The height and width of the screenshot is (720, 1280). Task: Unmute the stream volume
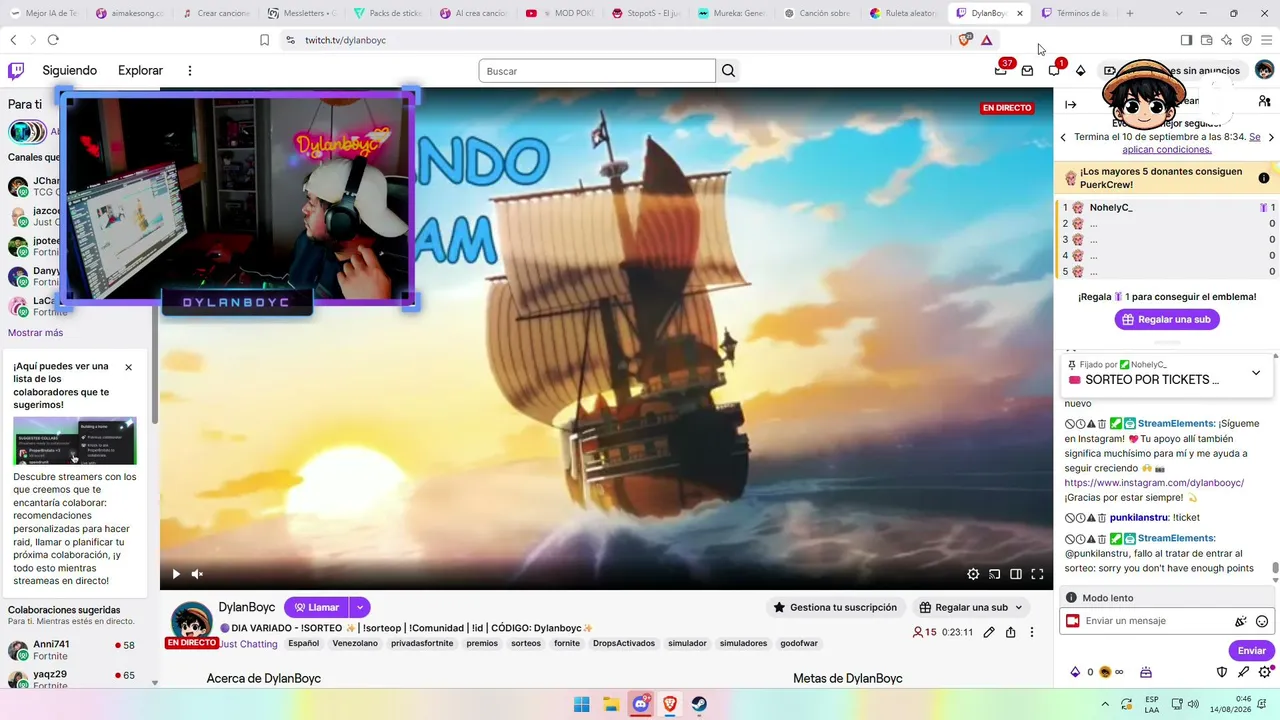[197, 574]
